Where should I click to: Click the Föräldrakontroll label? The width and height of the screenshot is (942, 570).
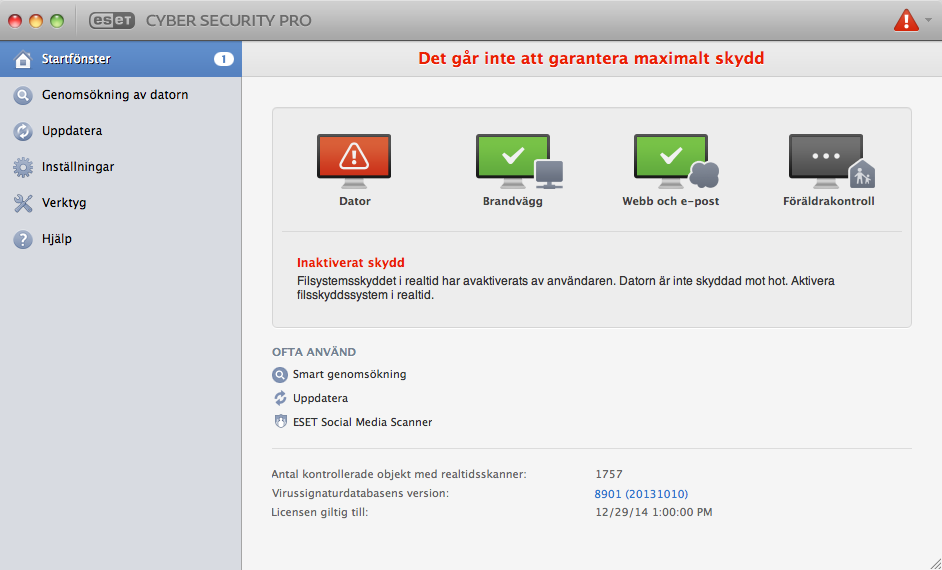(x=828, y=201)
